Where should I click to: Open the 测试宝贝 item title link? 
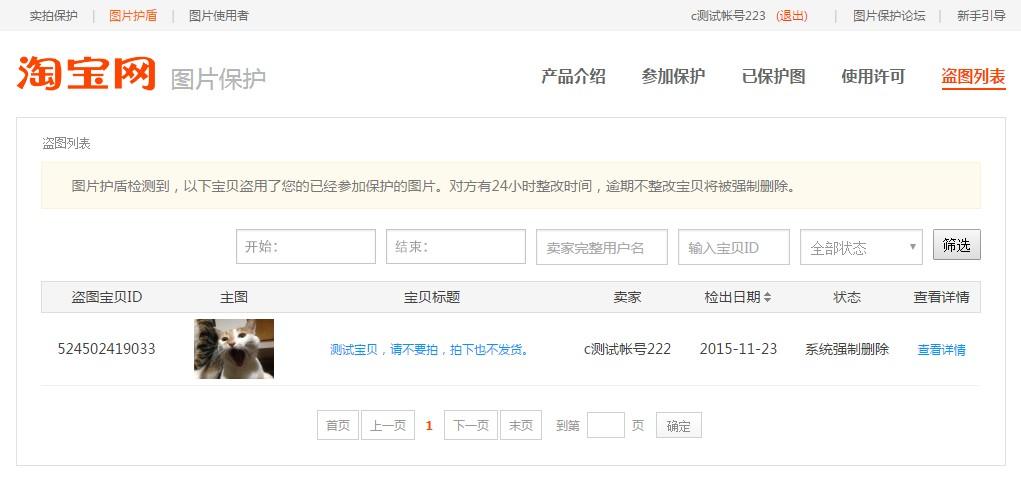click(x=429, y=350)
